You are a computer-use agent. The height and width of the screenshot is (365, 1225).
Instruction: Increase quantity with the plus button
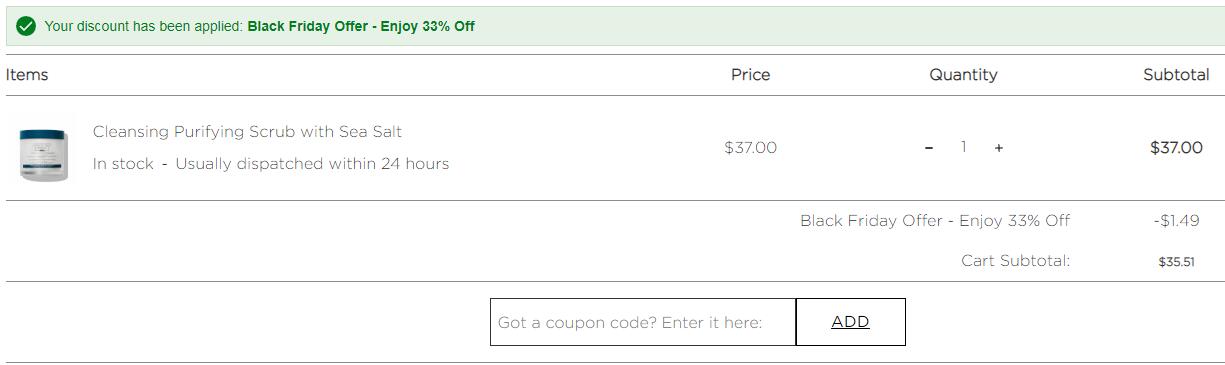tap(998, 148)
